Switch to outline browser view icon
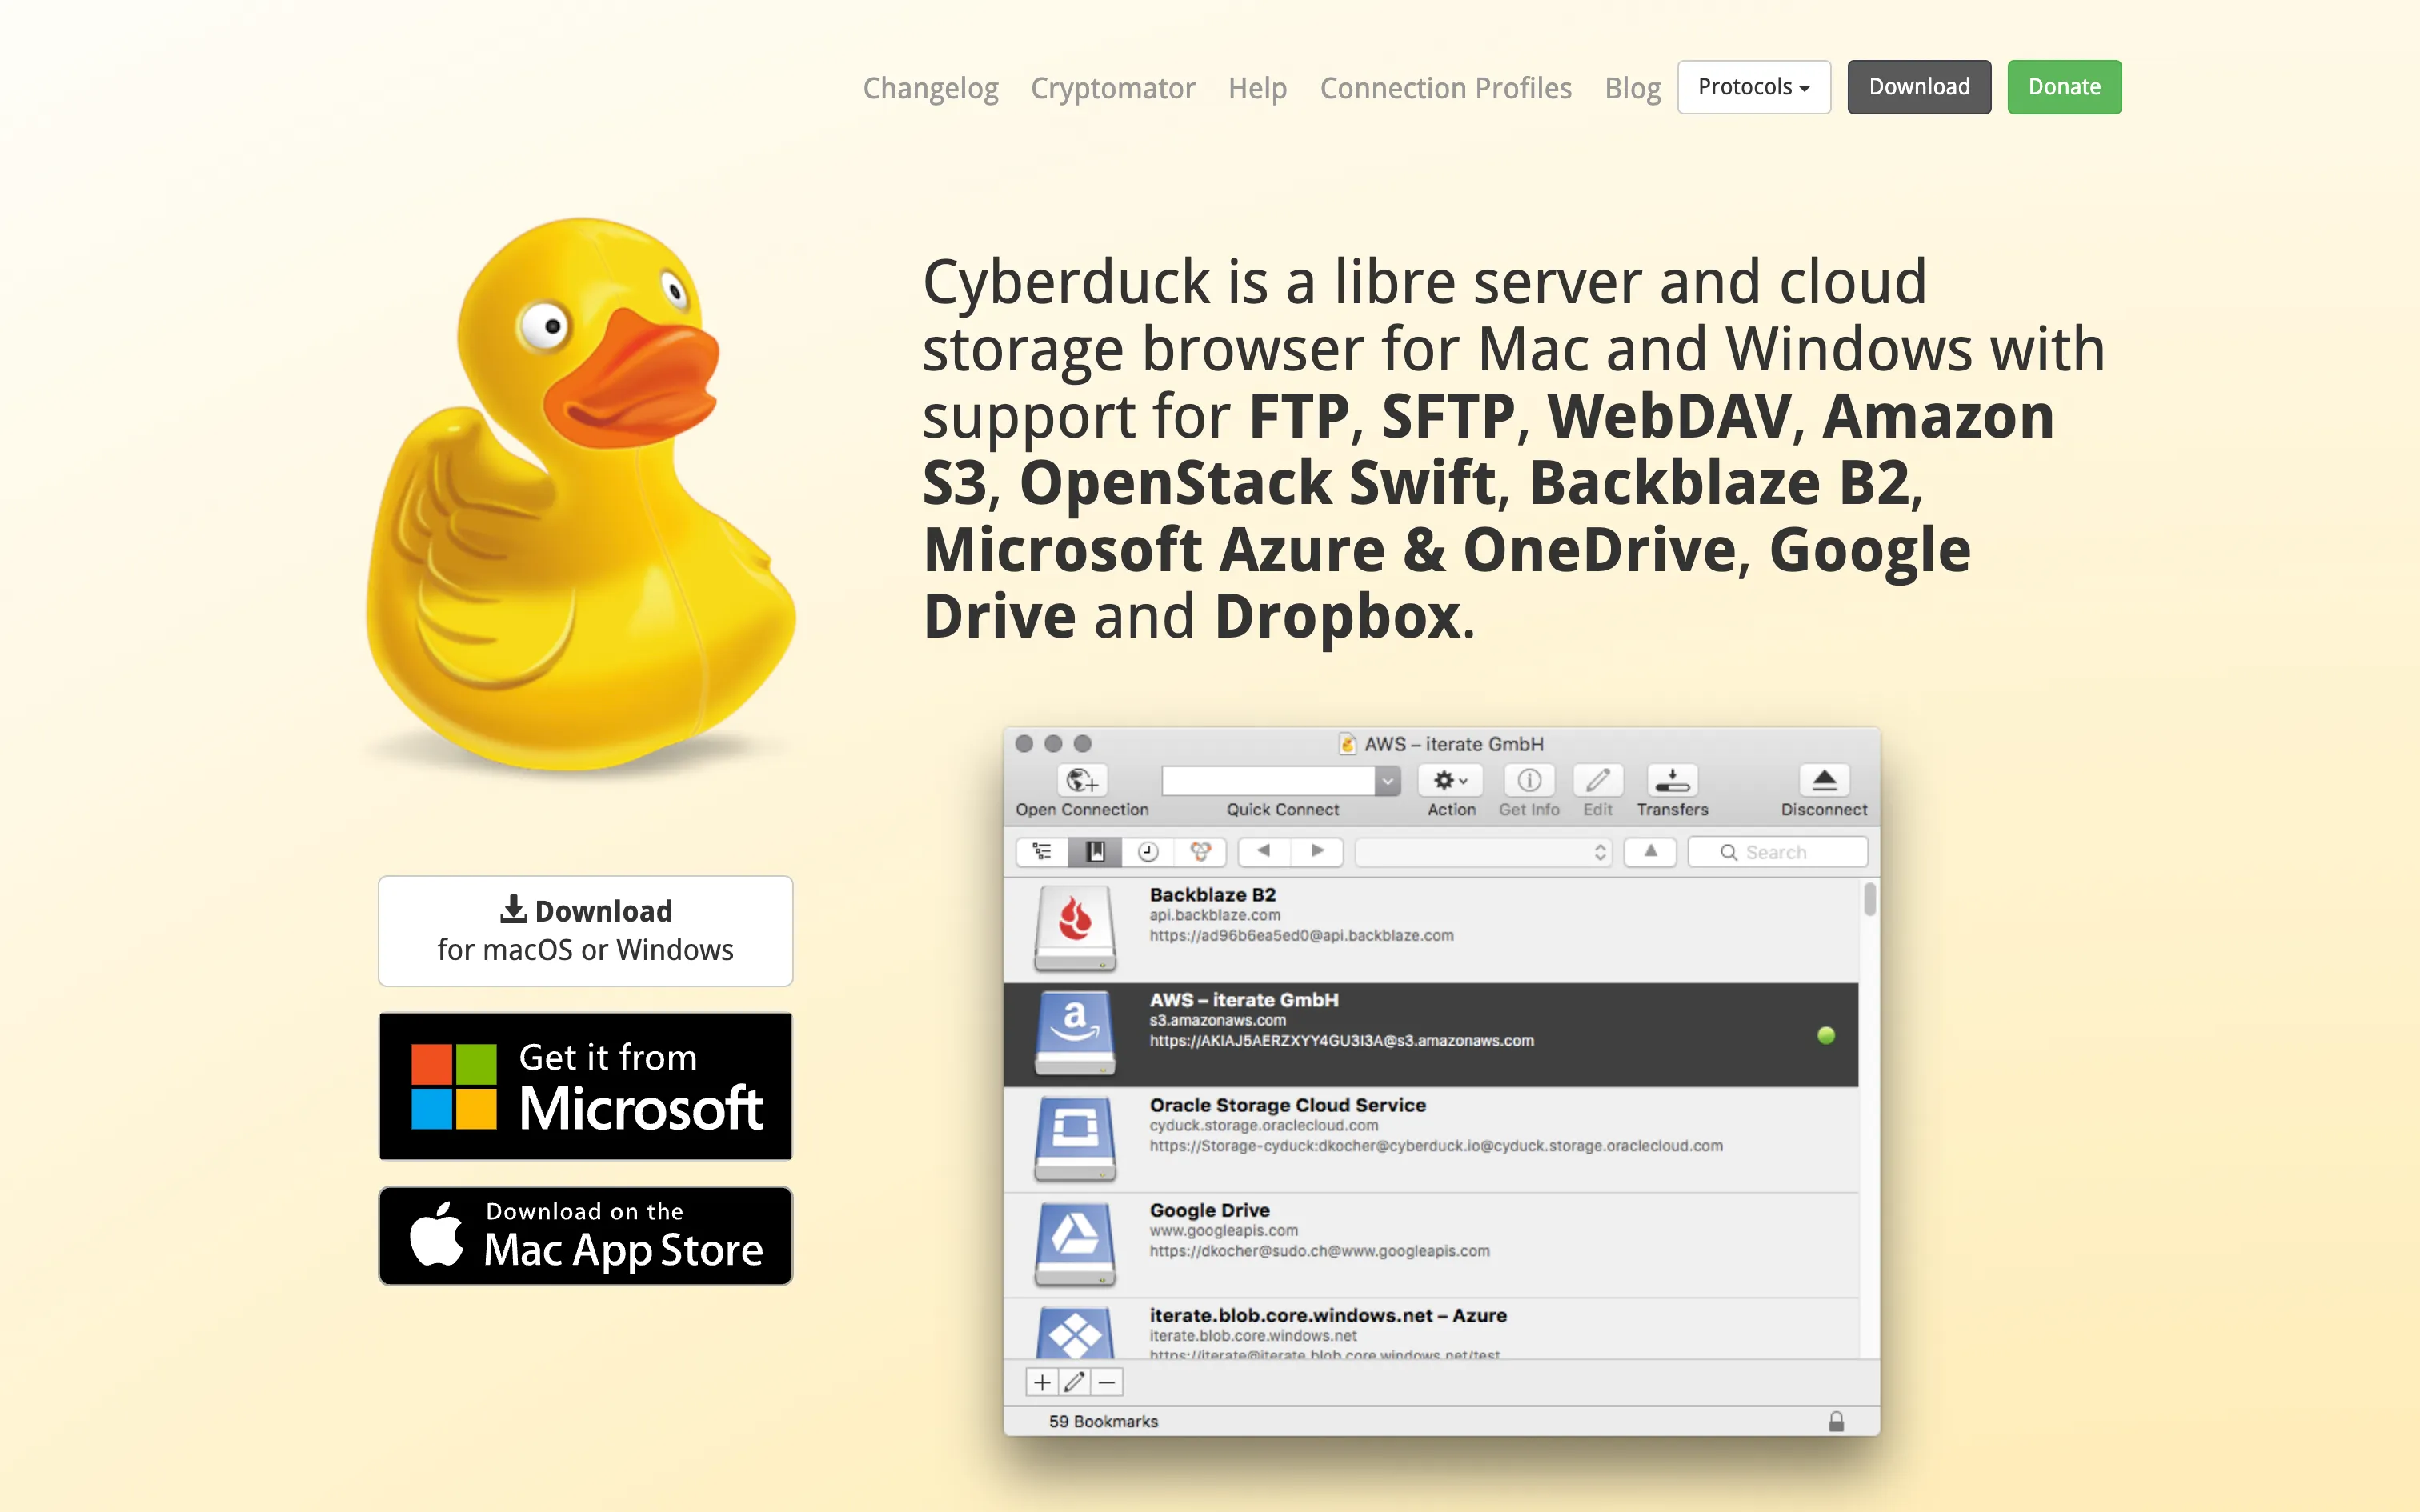Image resolution: width=2420 pixels, height=1512 pixels. [x=1042, y=851]
